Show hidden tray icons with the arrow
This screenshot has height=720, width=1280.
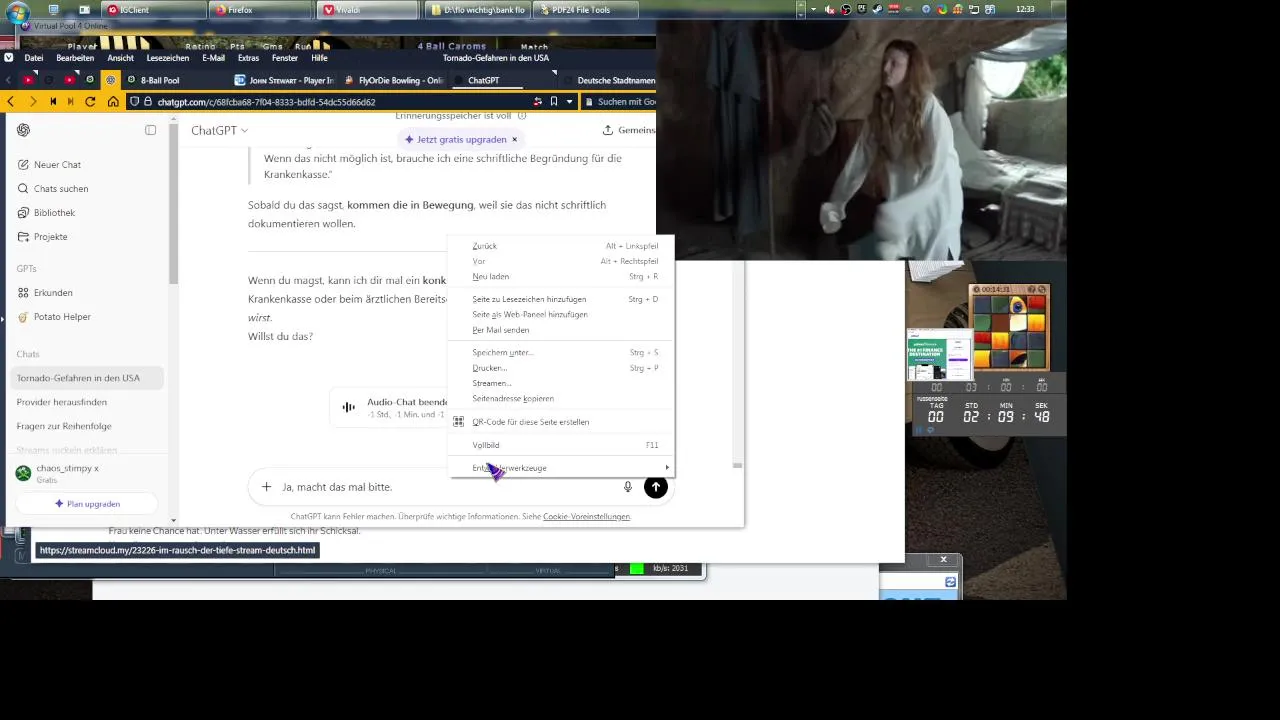coord(814,10)
